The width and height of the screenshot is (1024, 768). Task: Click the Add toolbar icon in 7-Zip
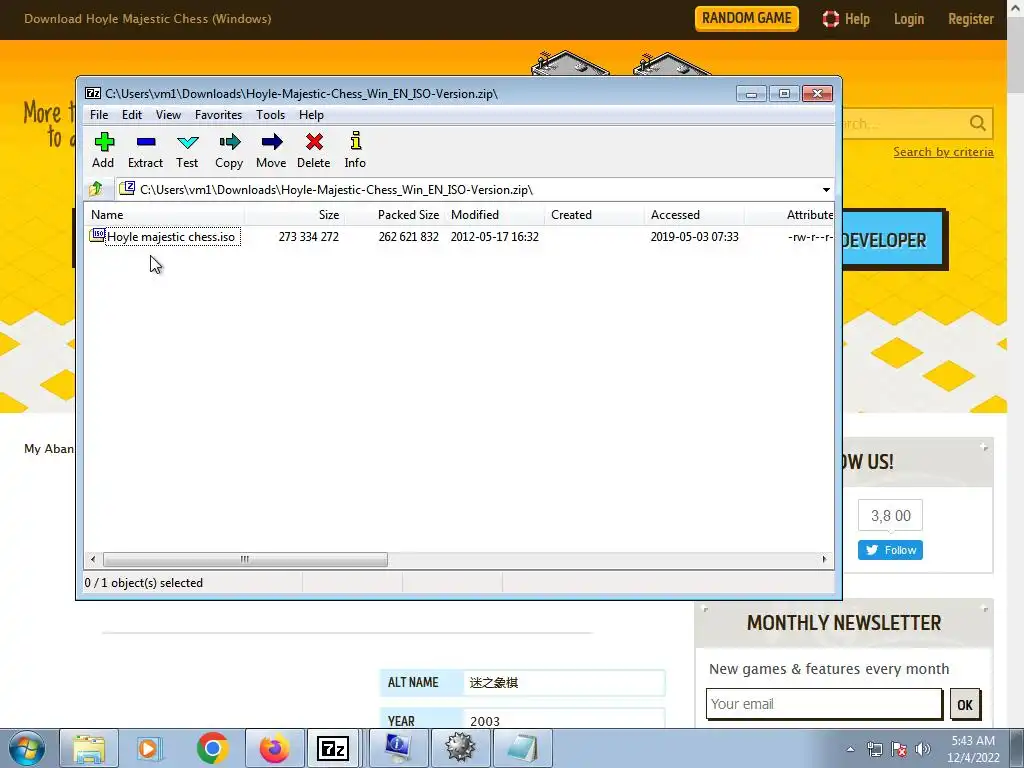coord(103,142)
